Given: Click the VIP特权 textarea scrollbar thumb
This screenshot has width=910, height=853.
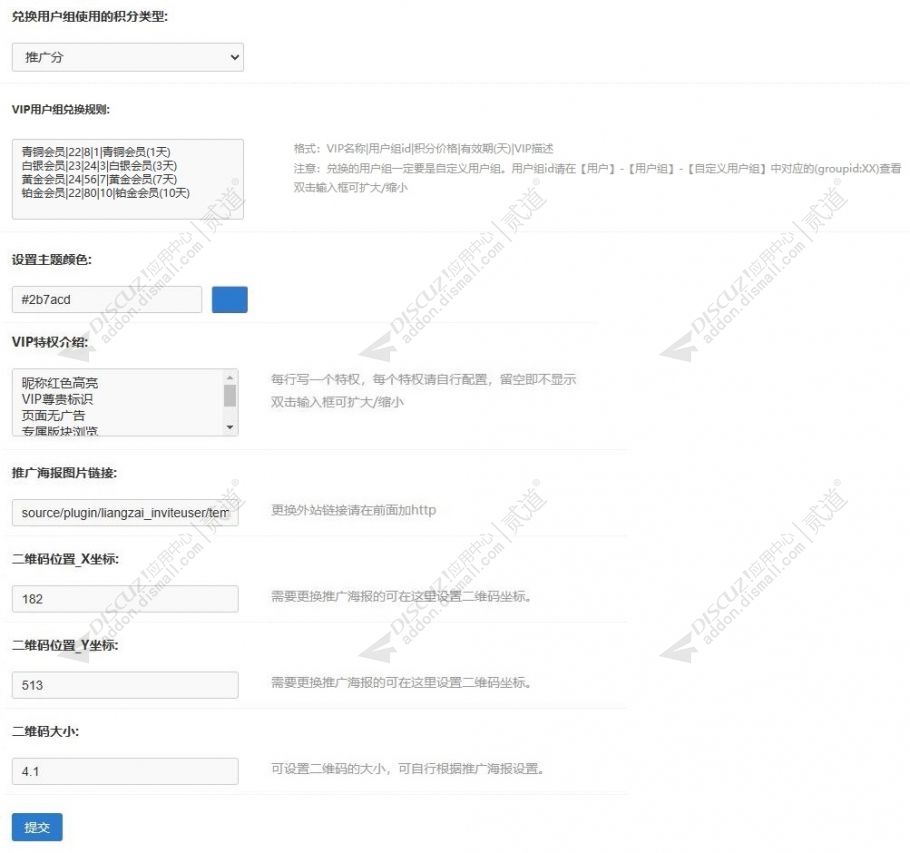Looking at the screenshot, I should coord(230,395).
